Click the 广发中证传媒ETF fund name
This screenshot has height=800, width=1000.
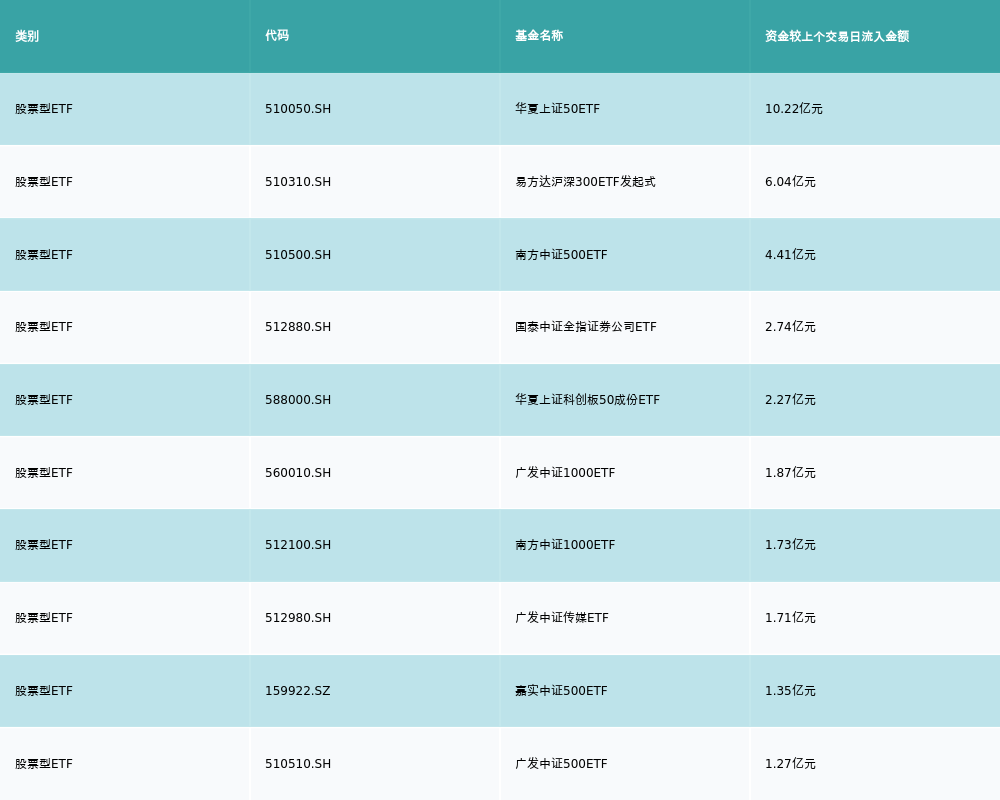[562, 618]
